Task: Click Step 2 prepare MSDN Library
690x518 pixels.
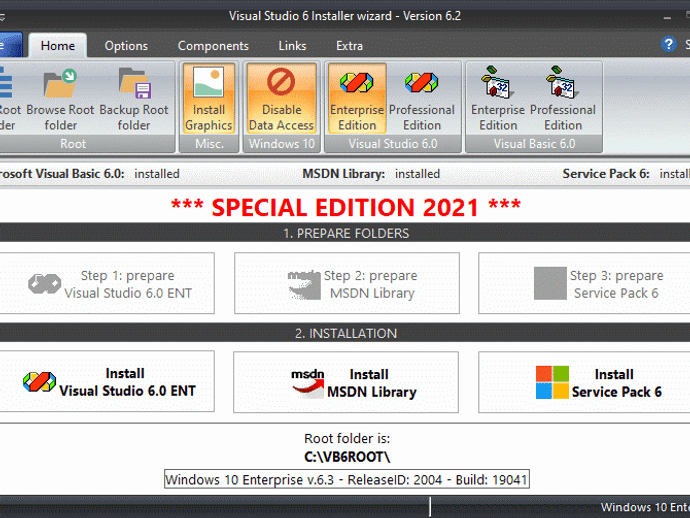Action: 347,283
